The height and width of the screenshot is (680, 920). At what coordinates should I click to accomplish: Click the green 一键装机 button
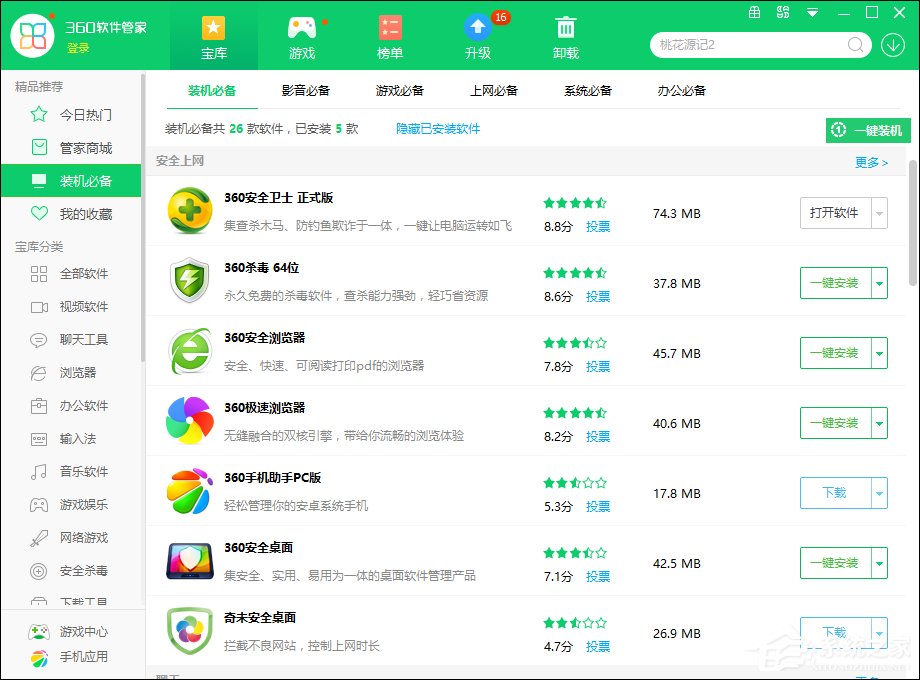click(x=866, y=130)
